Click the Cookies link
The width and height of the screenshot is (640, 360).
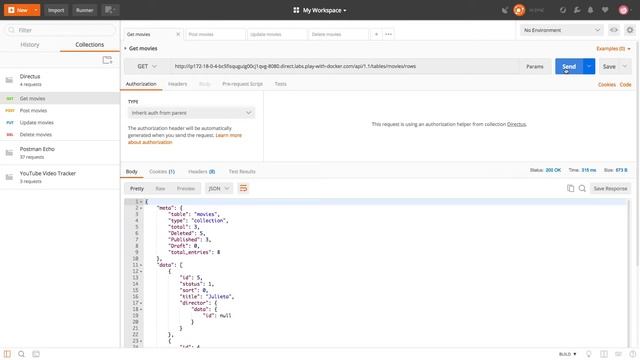pyautogui.click(x=607, y=84)
